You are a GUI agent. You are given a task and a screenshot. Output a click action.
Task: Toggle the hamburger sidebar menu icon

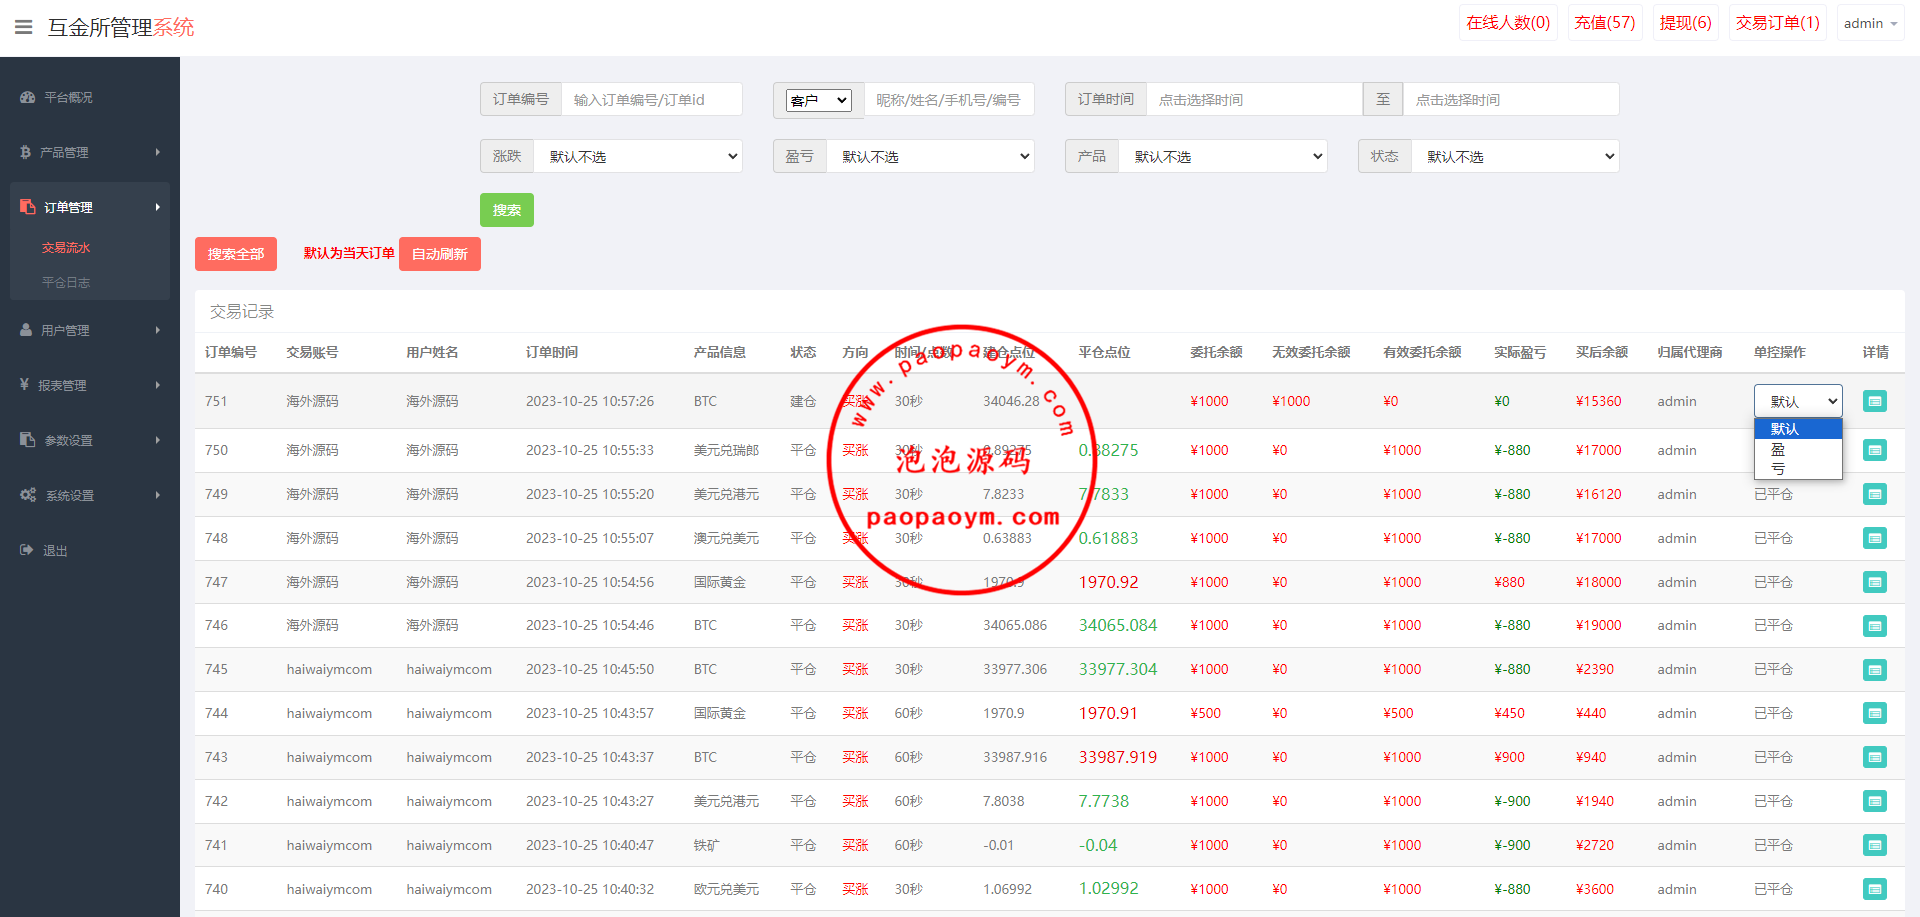(23, 27)
